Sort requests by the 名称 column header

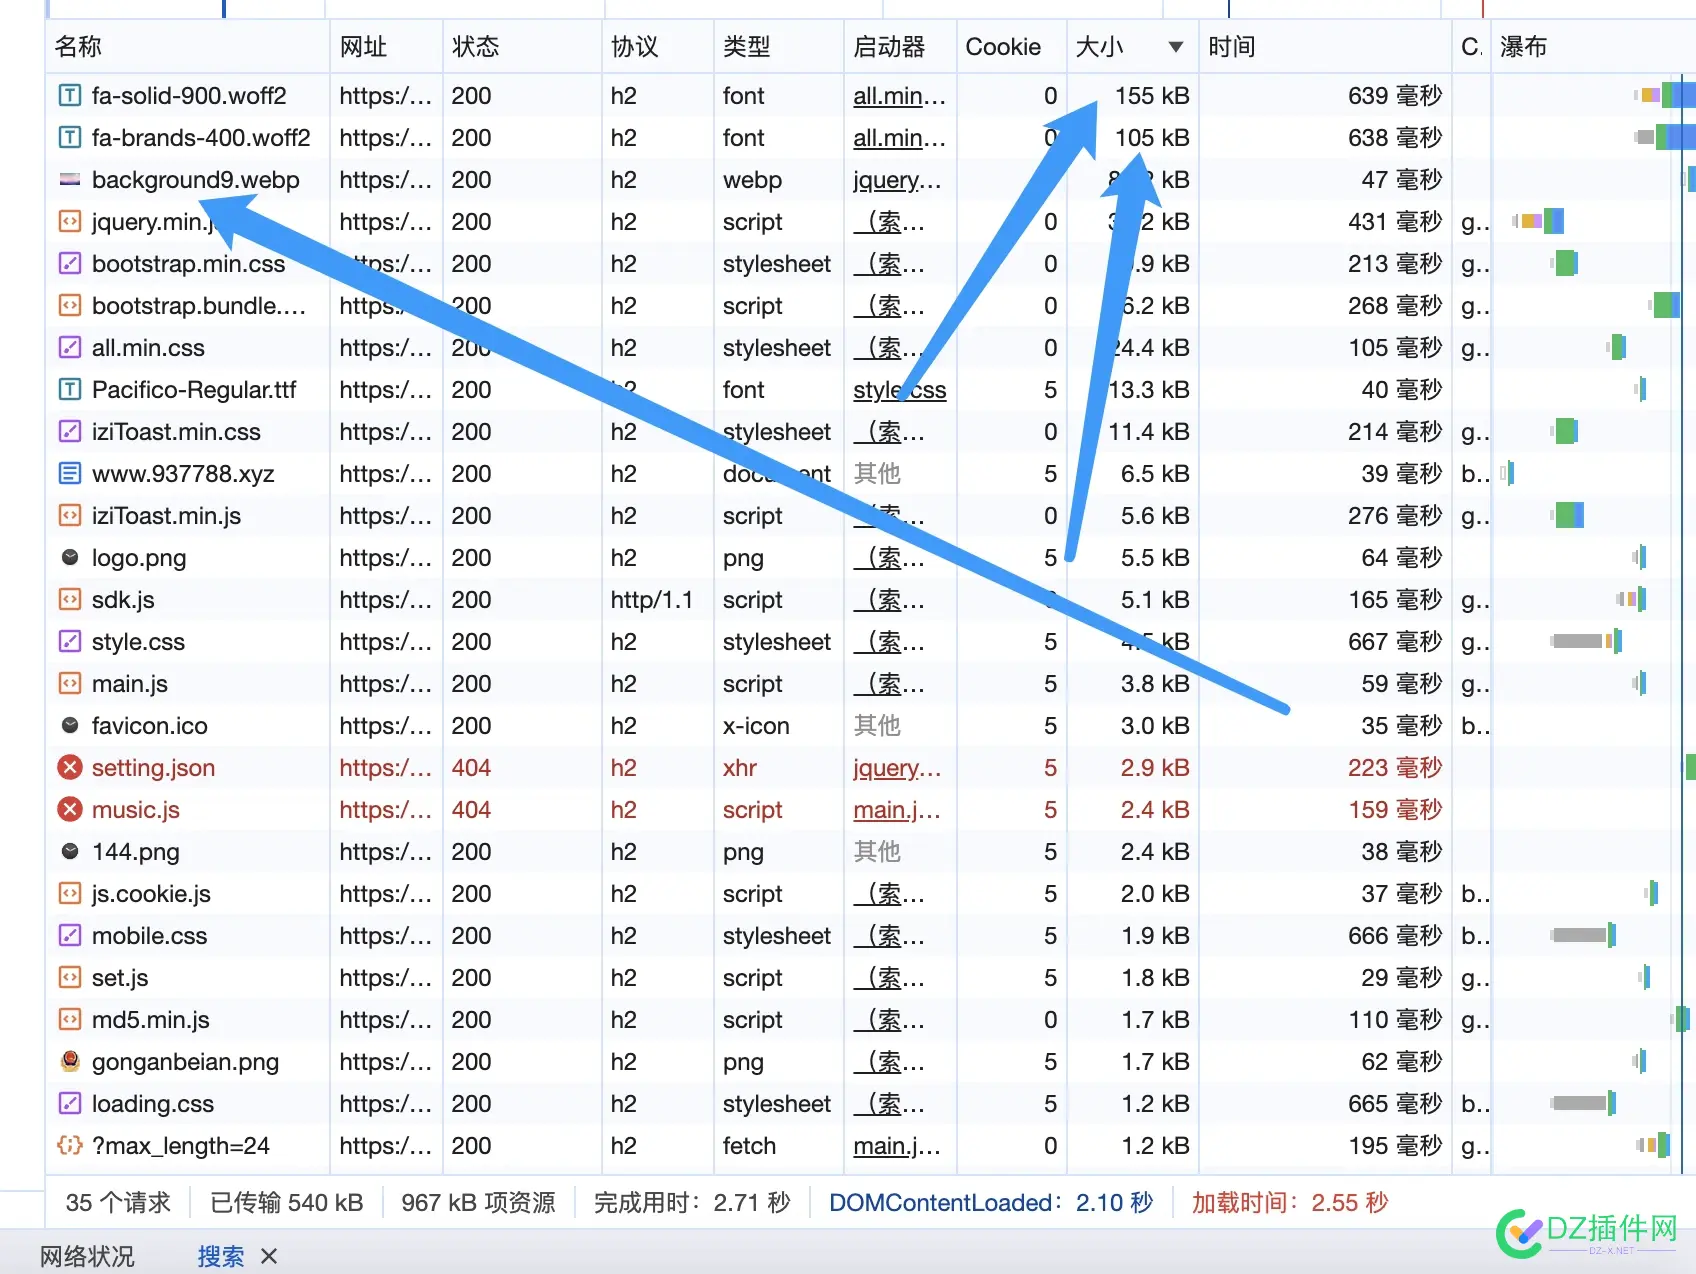(78, 47)
